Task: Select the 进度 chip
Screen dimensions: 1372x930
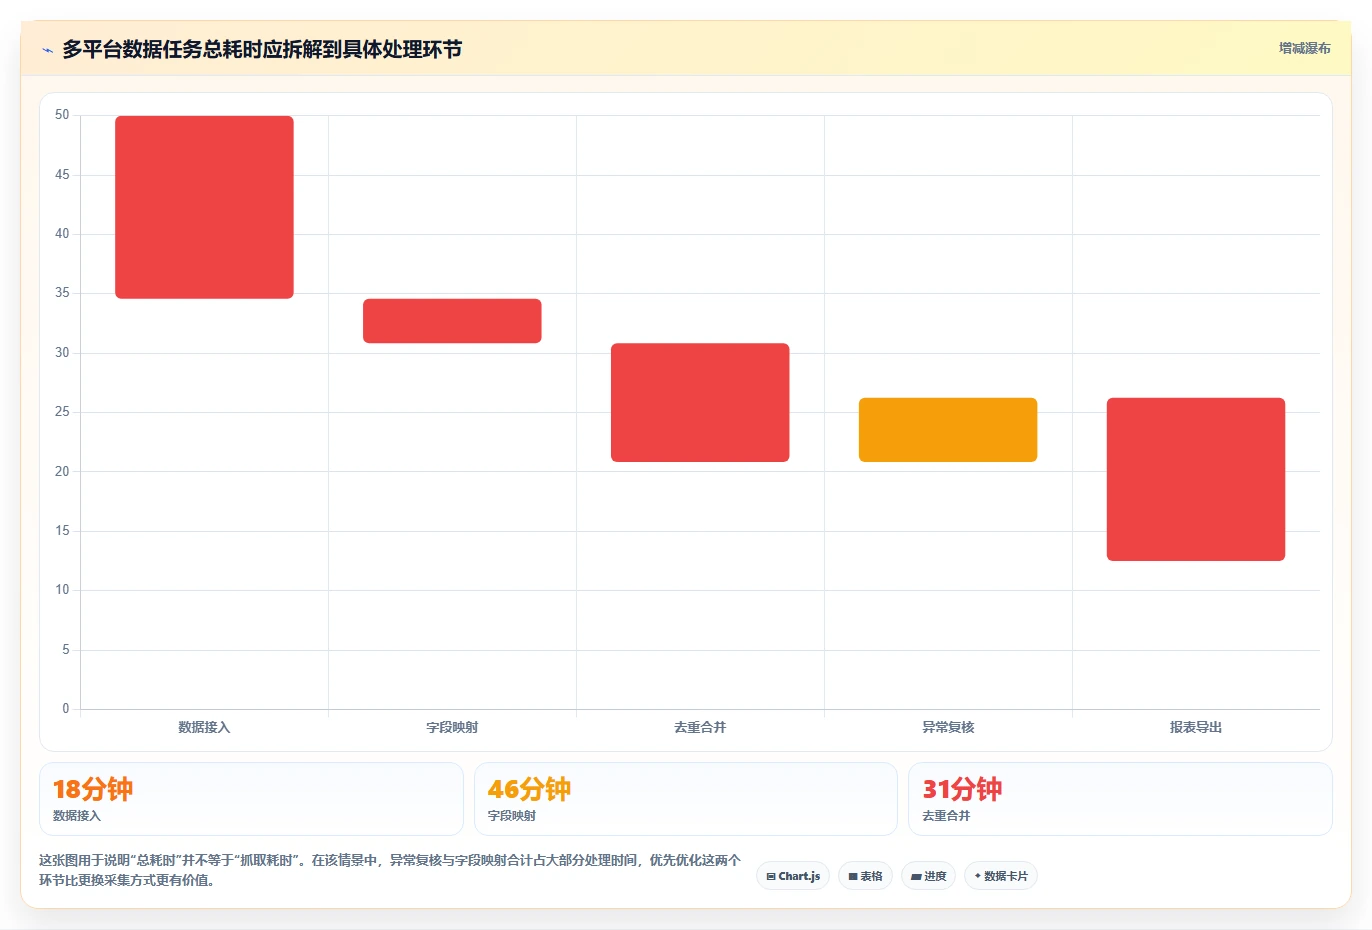Action: coord(928,876)
